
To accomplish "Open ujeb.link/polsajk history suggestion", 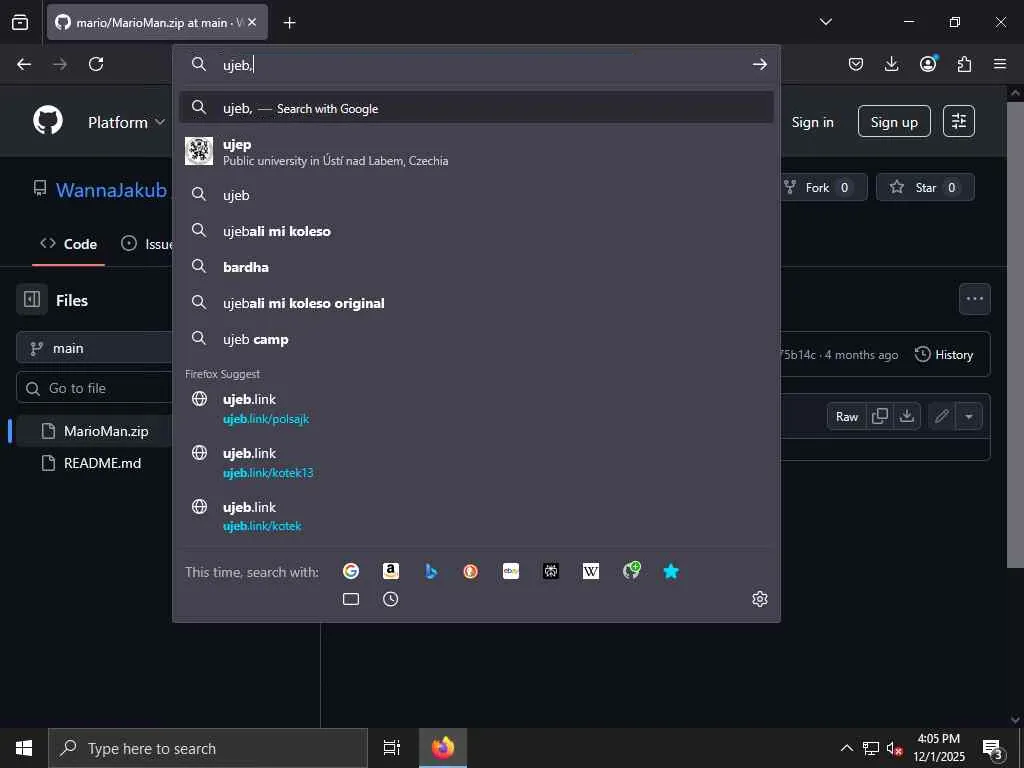I will point(476,408).
